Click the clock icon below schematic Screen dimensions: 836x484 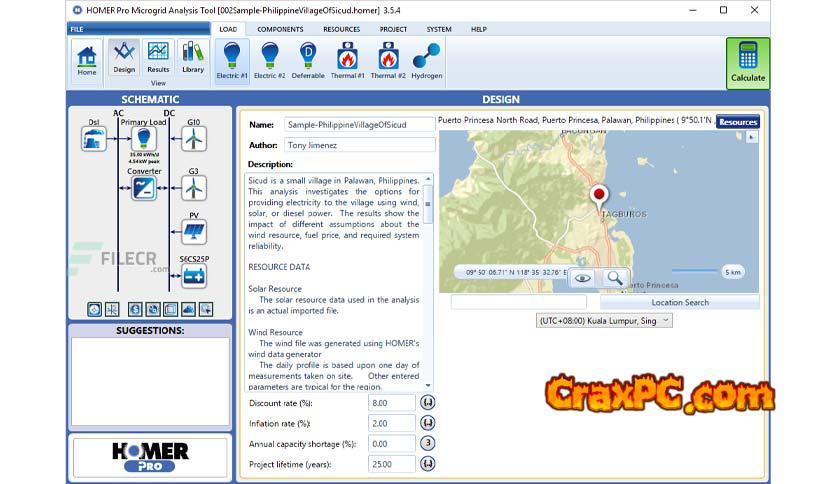click(94, 309)
